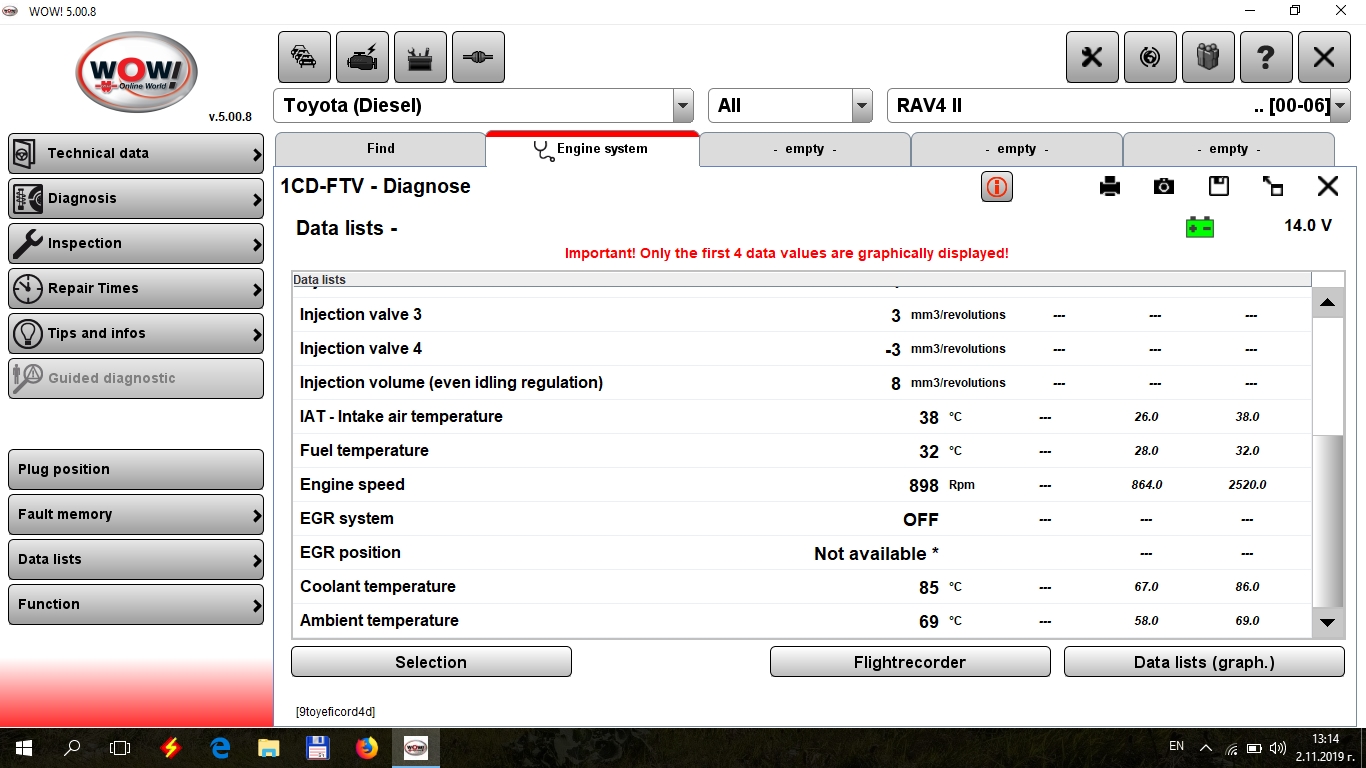Image resolution: width=1366 pixels, height=768 pixels.
Task: Open help question mark icon
Action: point(1266,57)
